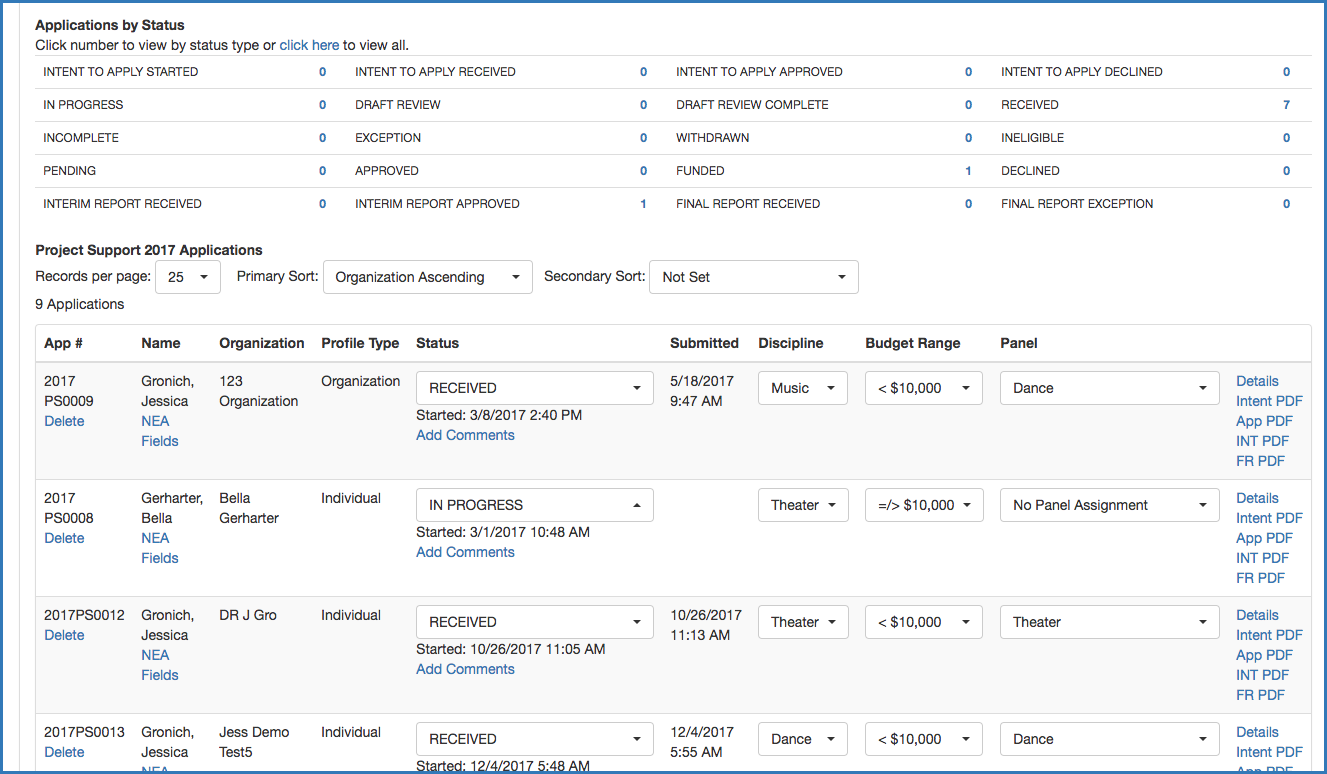Viewport: 1327px width, 774px height.
Task: Open Music discipline dropdown for PS0009
Action: coord(802,388)
